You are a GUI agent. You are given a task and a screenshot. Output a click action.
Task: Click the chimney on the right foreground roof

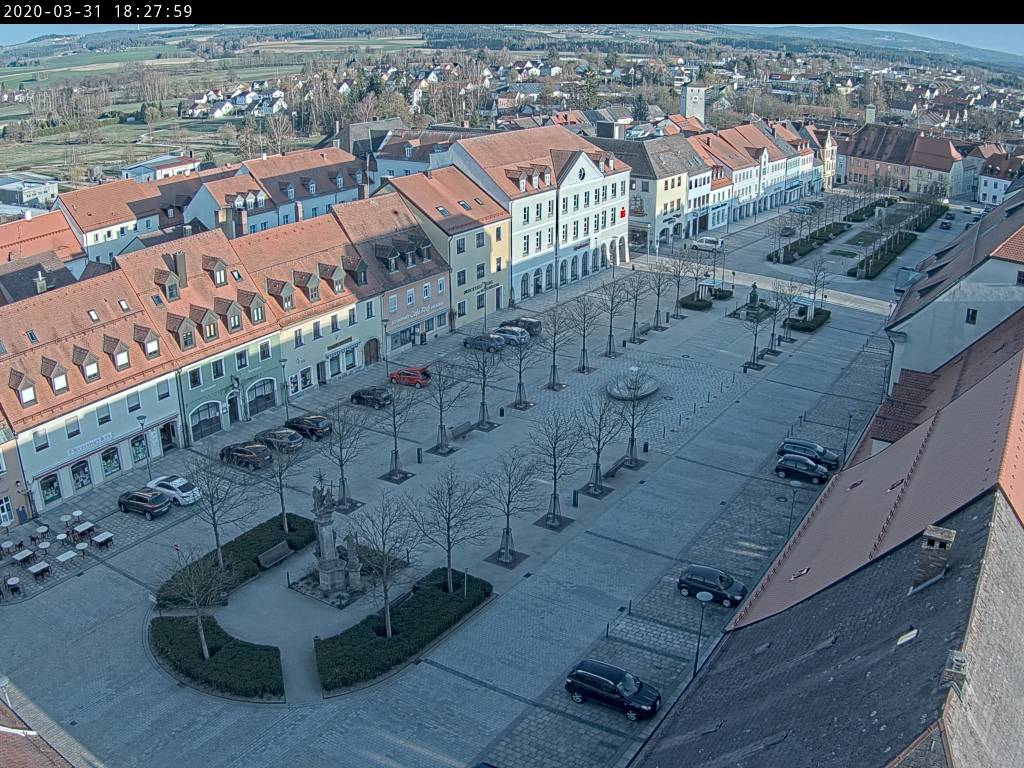coord(932,555)
